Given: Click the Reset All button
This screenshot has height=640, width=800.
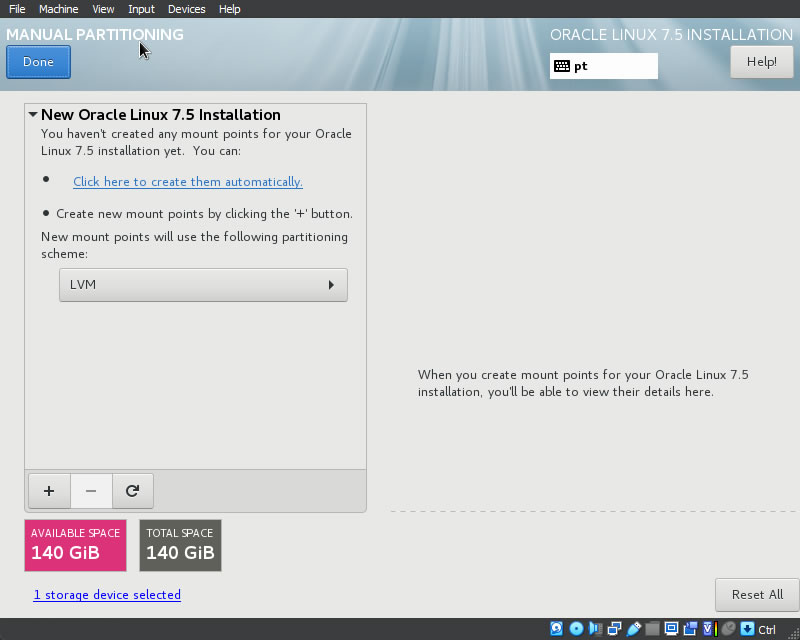Looking at the screenshot, I should click(x=757, y=595).
